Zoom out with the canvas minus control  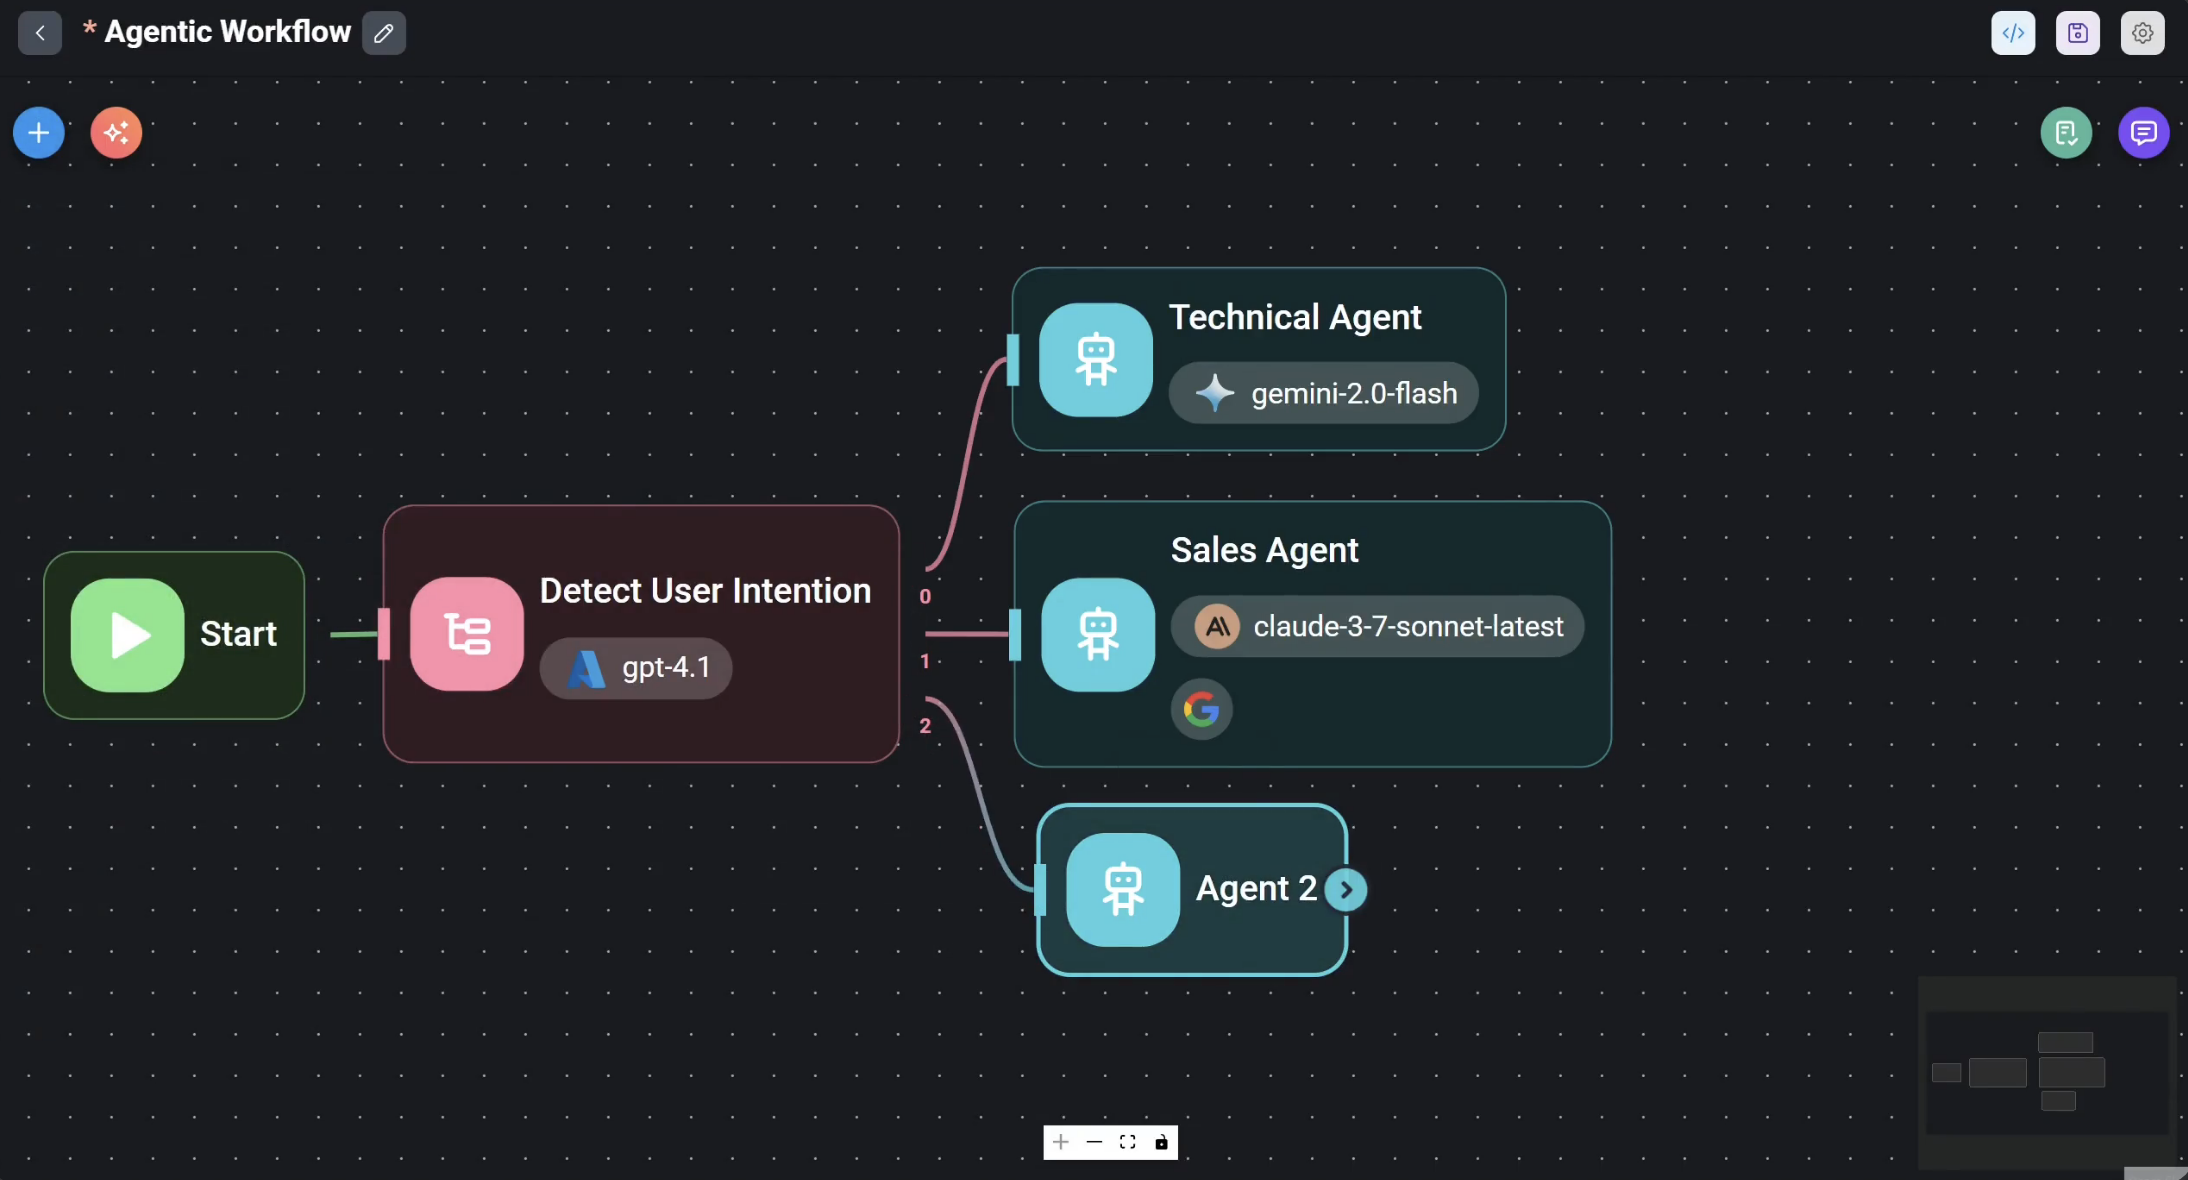click(x=1094, y=1142)
